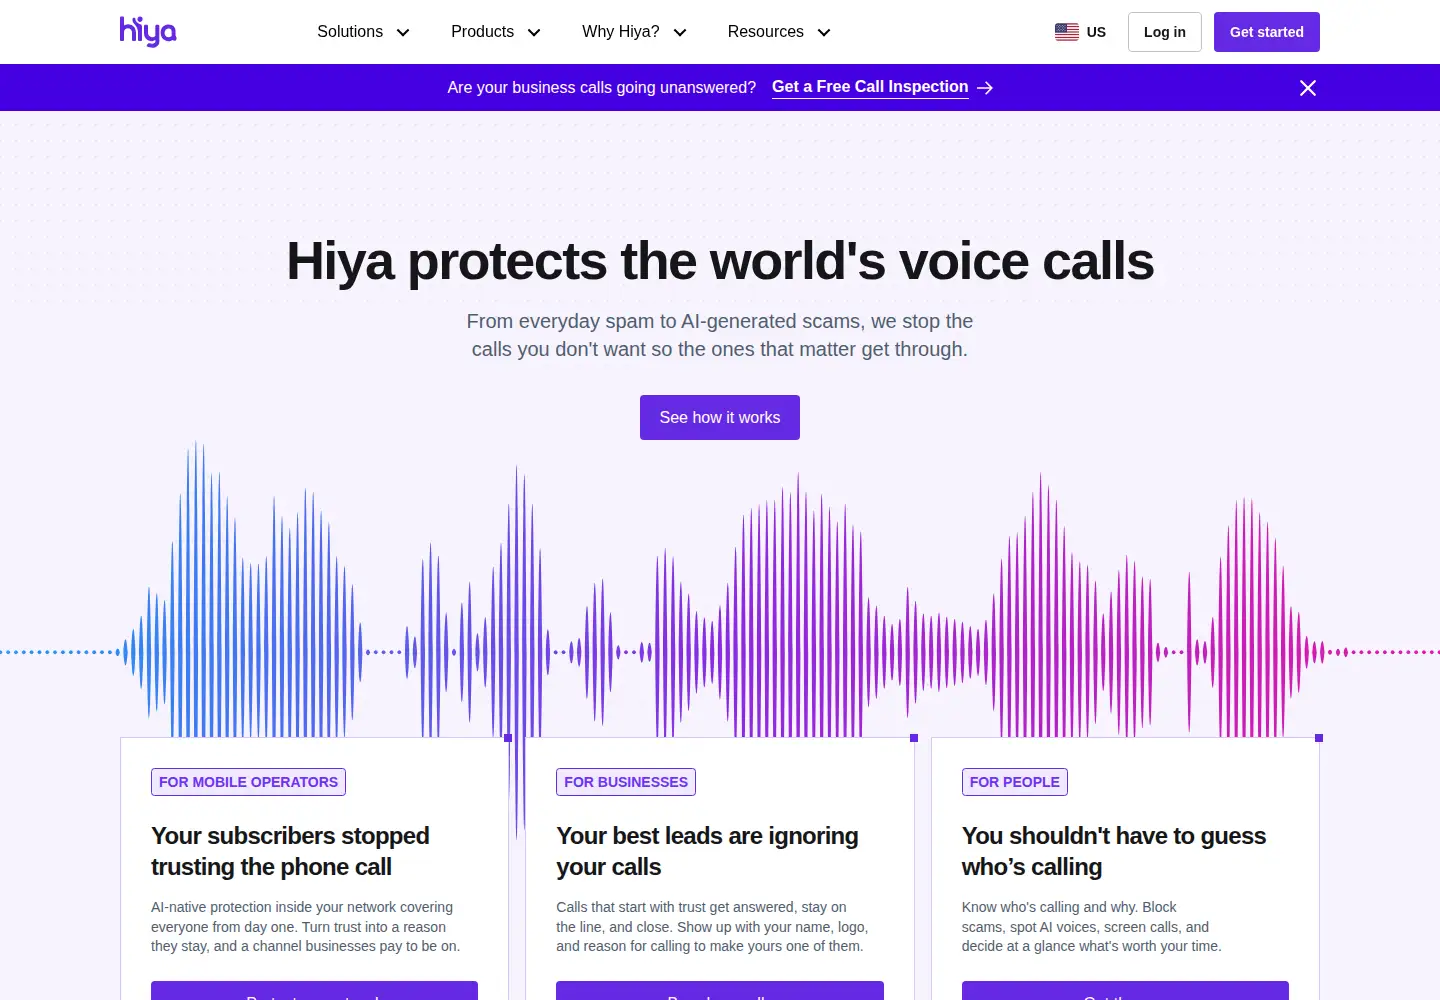Open Get a Free Call Inspection link
The image size is (1440, 1000).
click(870, 87)
